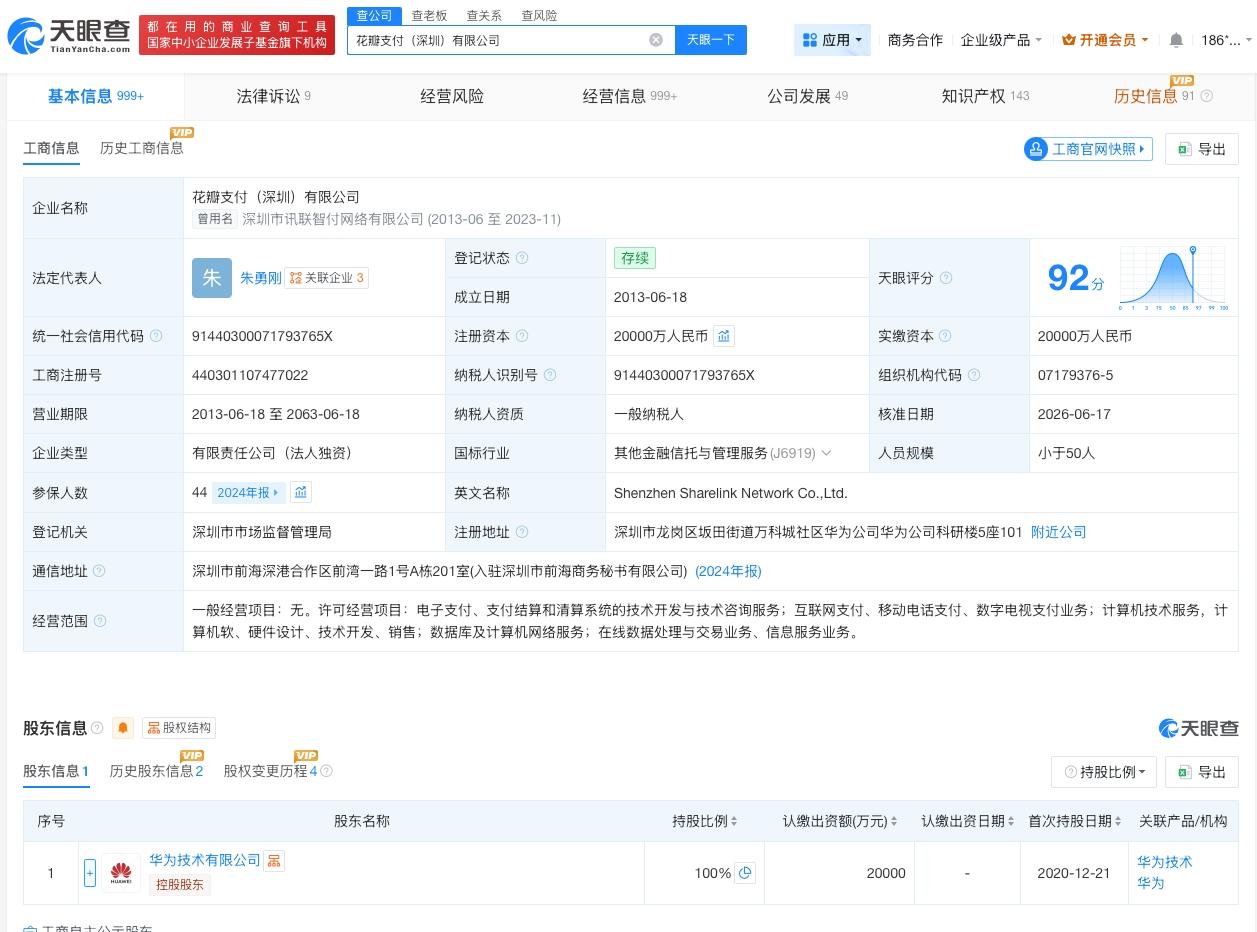Click help icon beside 股东信息 heading

97,728
